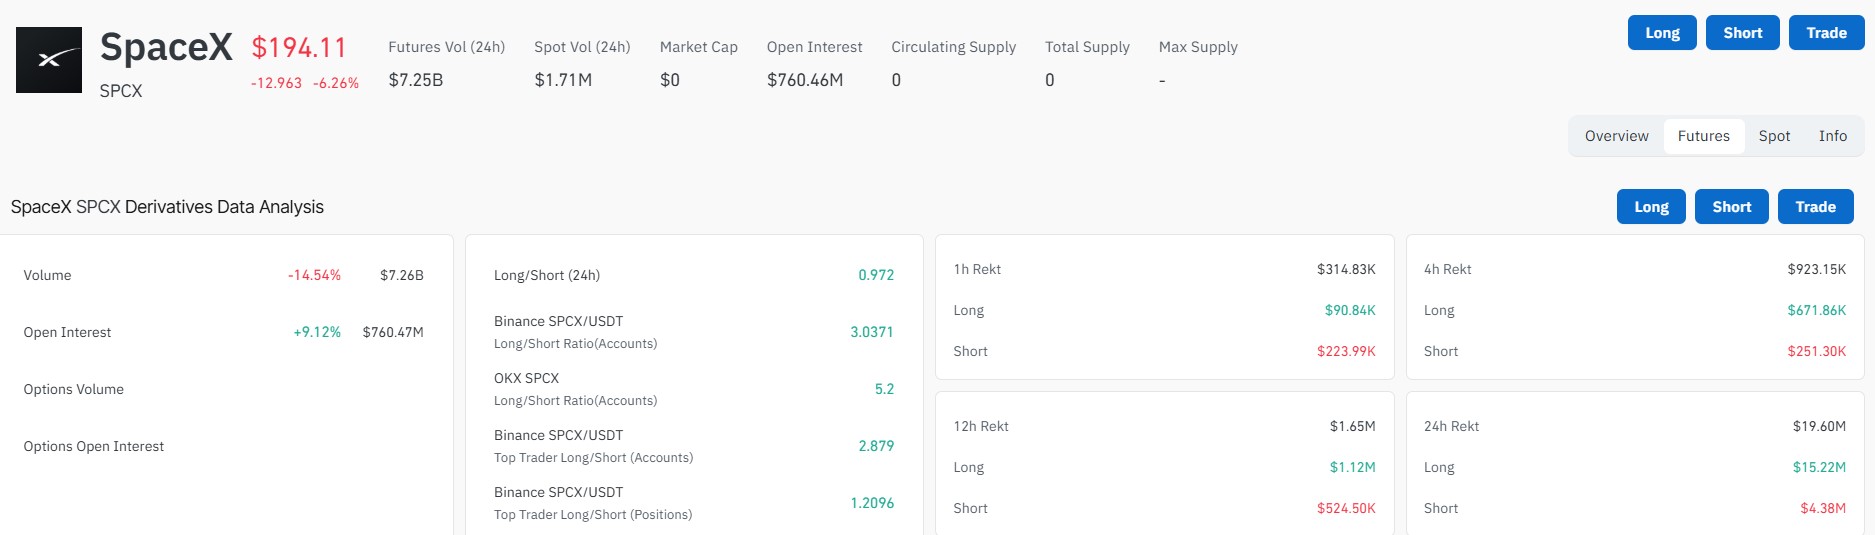Select the OKX SPCX Long/Short Ratio row

[x=693, y=389]
